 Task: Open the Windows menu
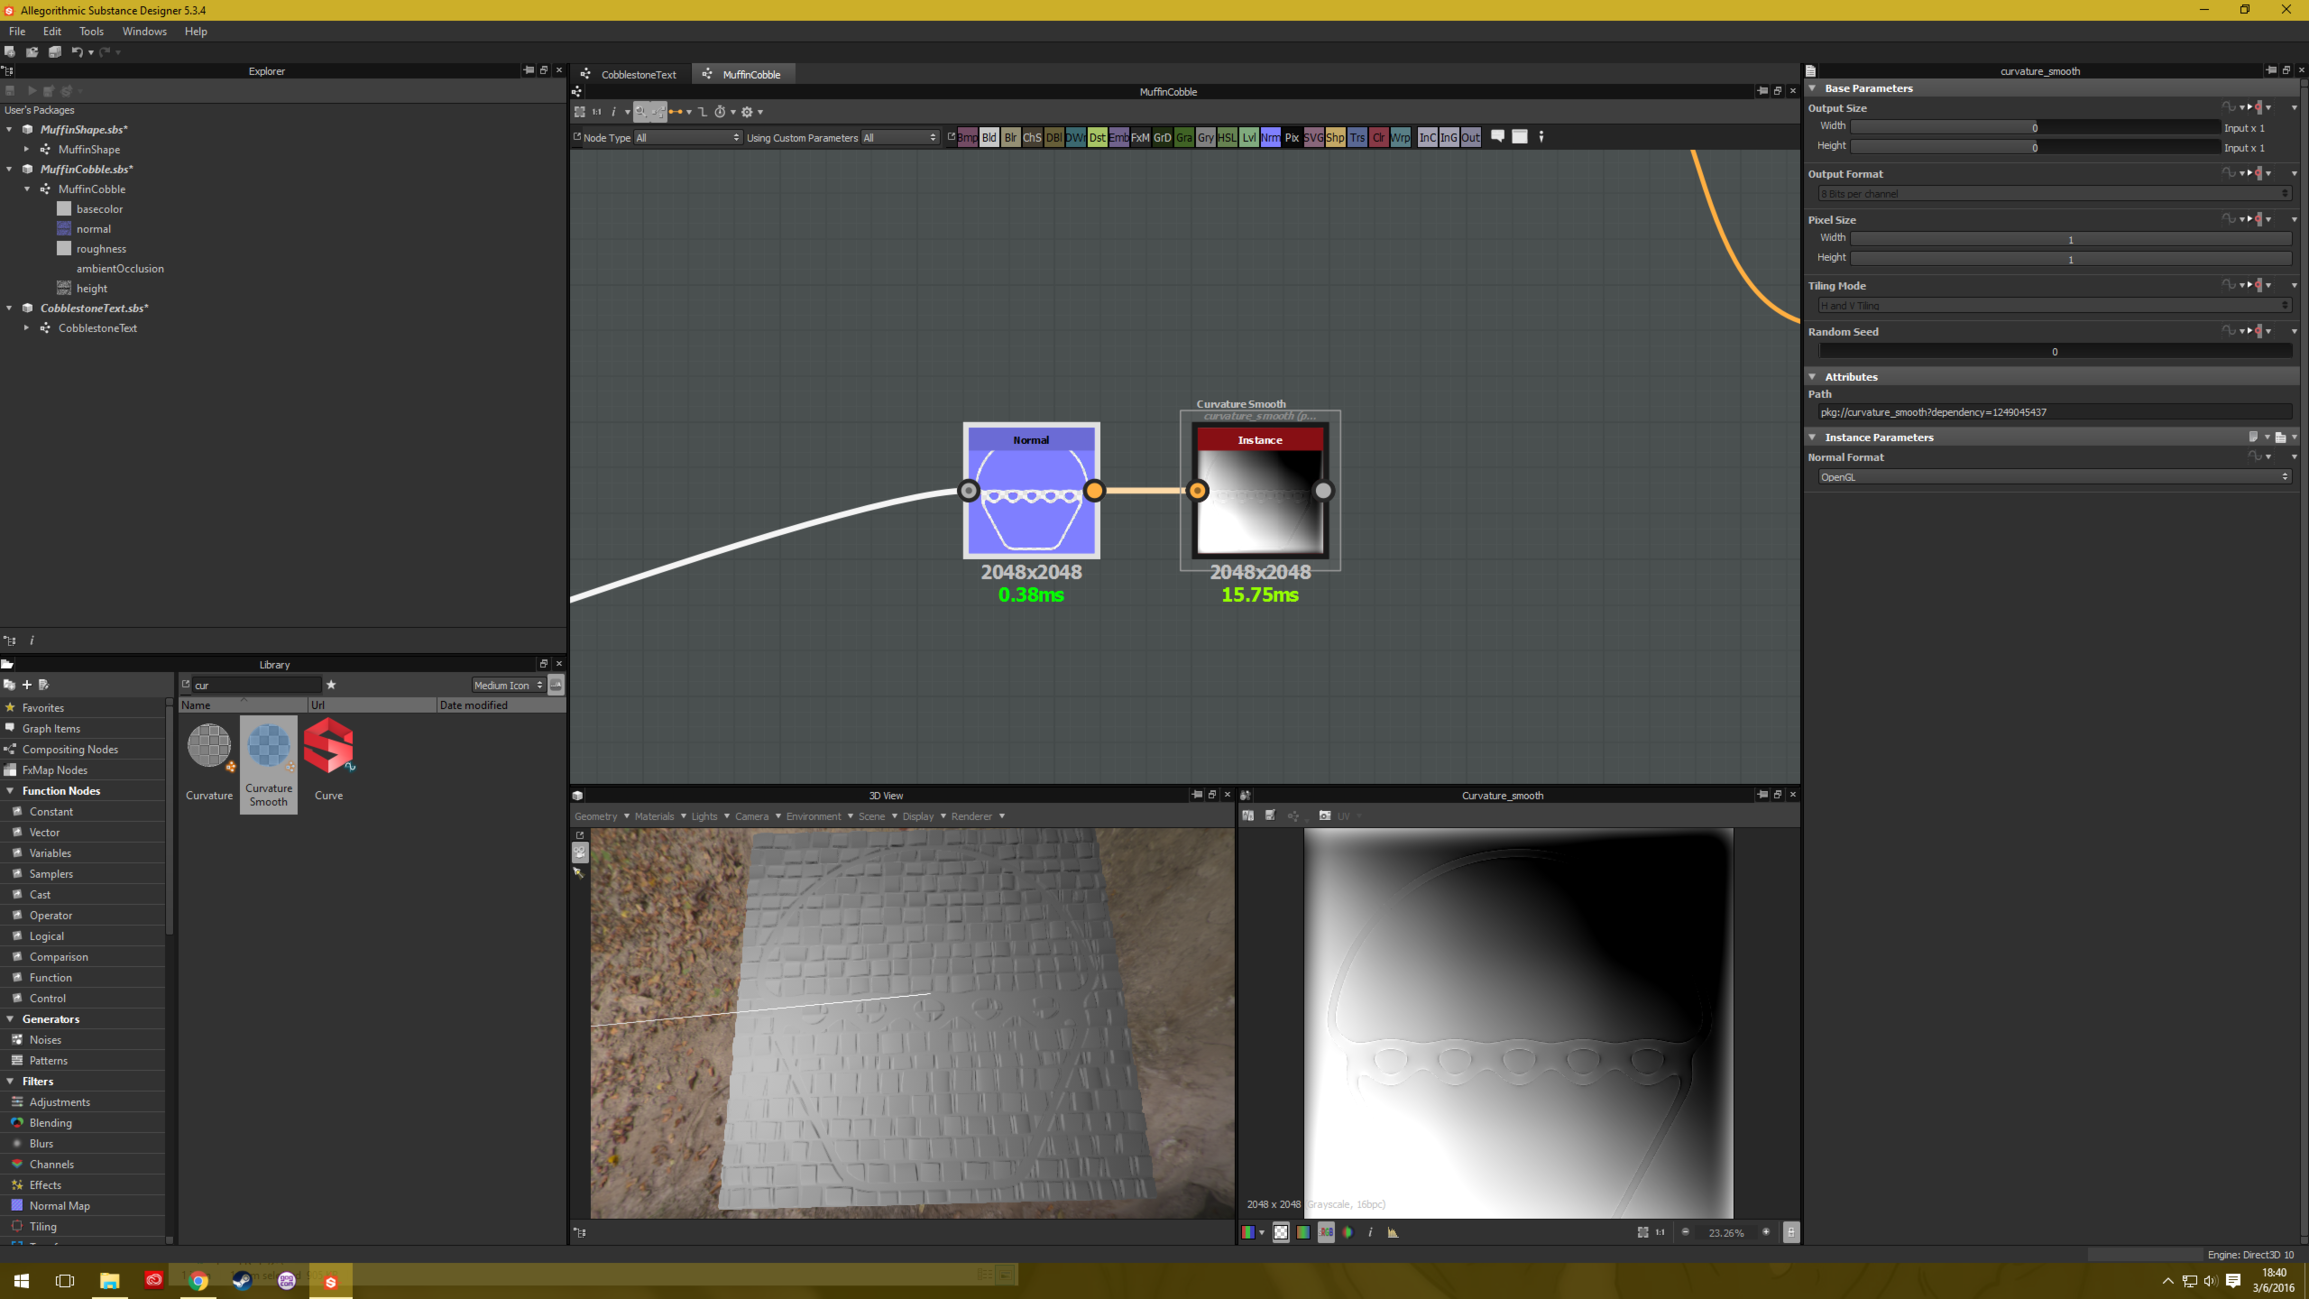tap(144, 31)
